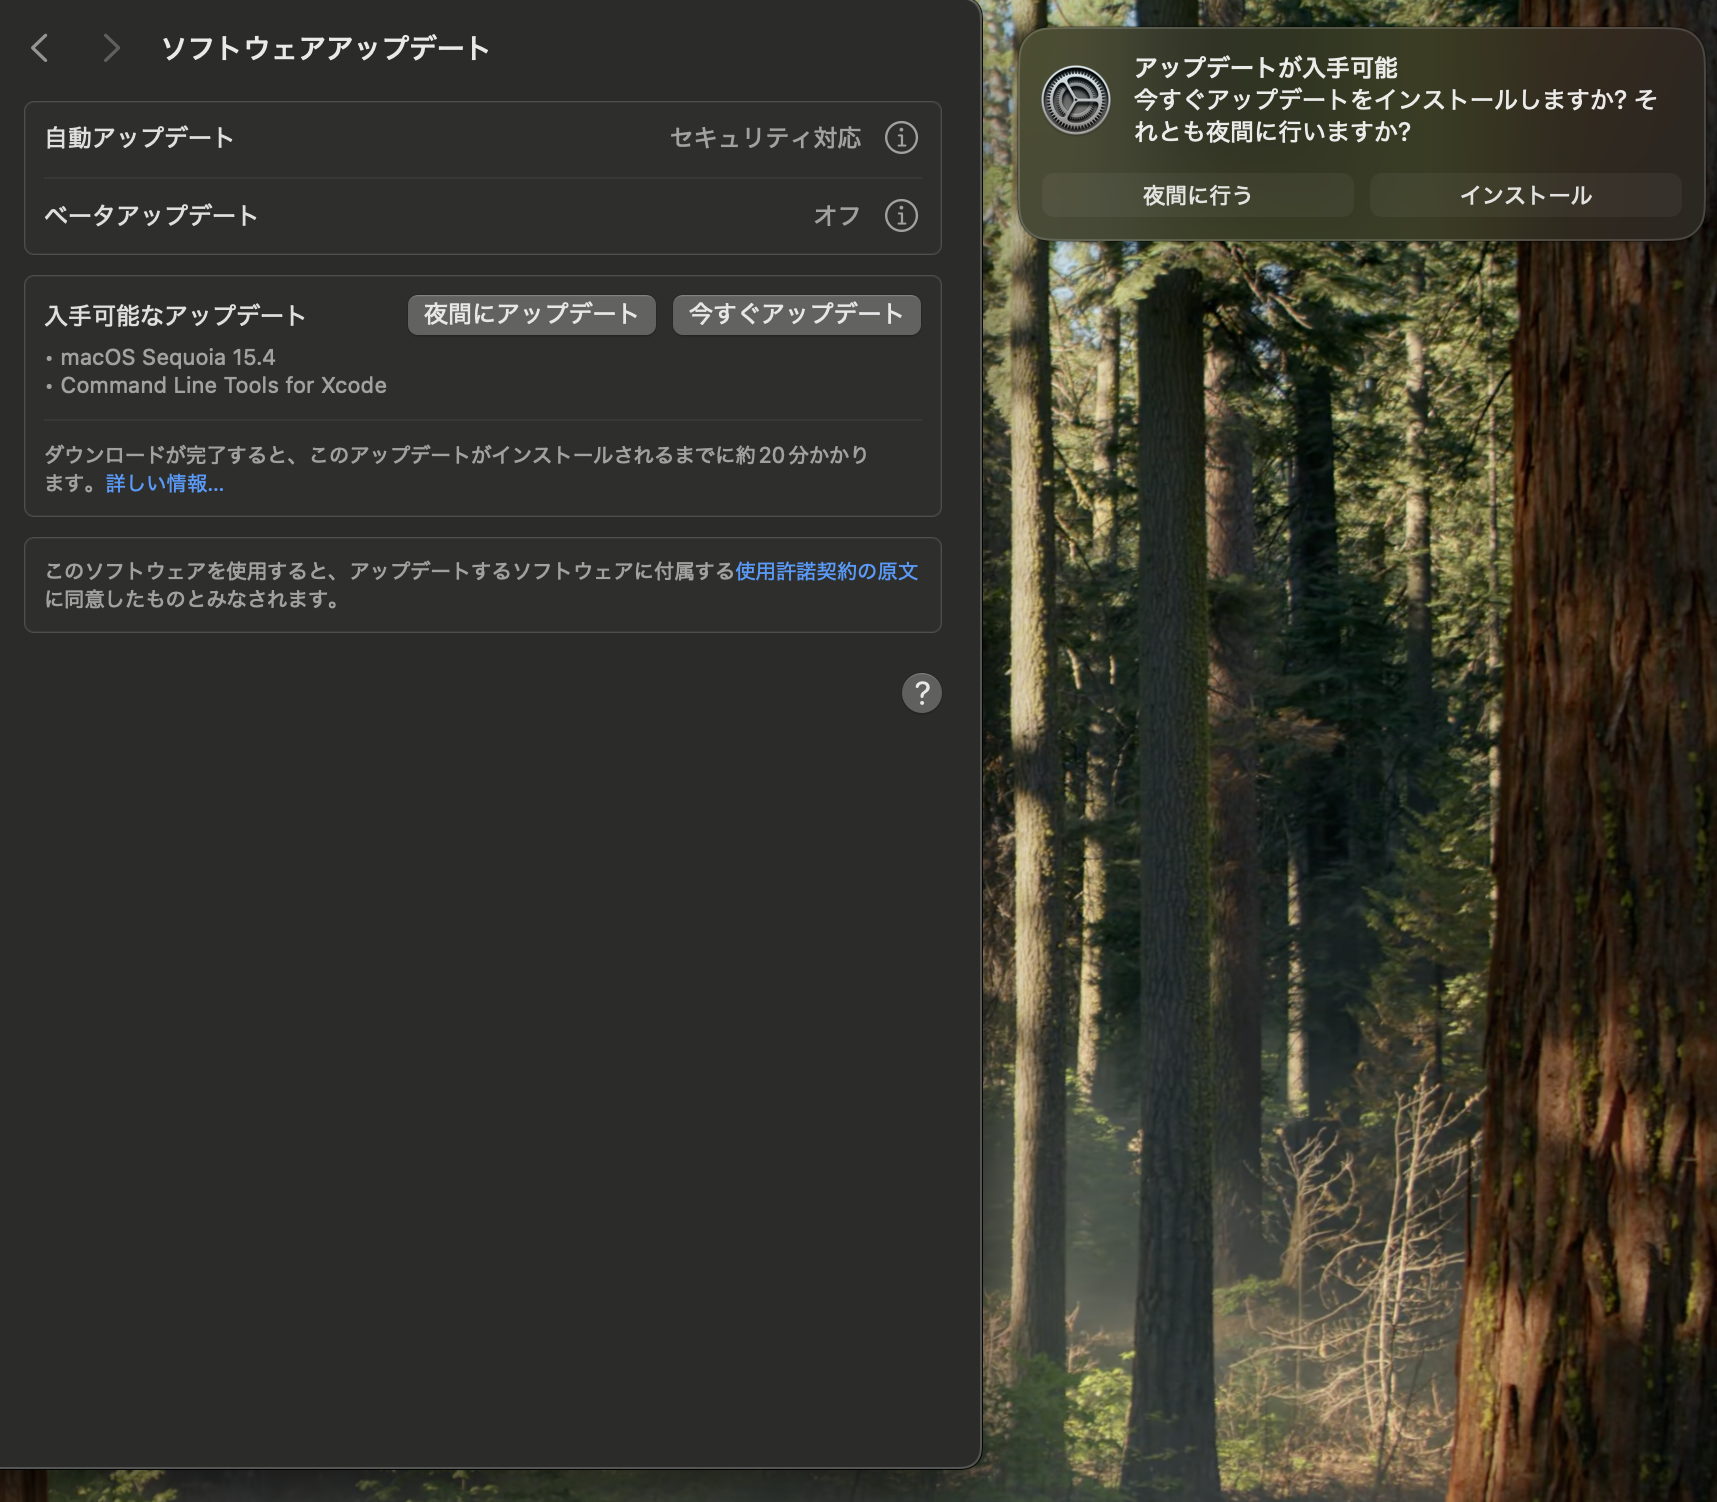Select Command Line Tools for Xcode item
This screenshot has height=1502, width=1717.
pos(223,386)
